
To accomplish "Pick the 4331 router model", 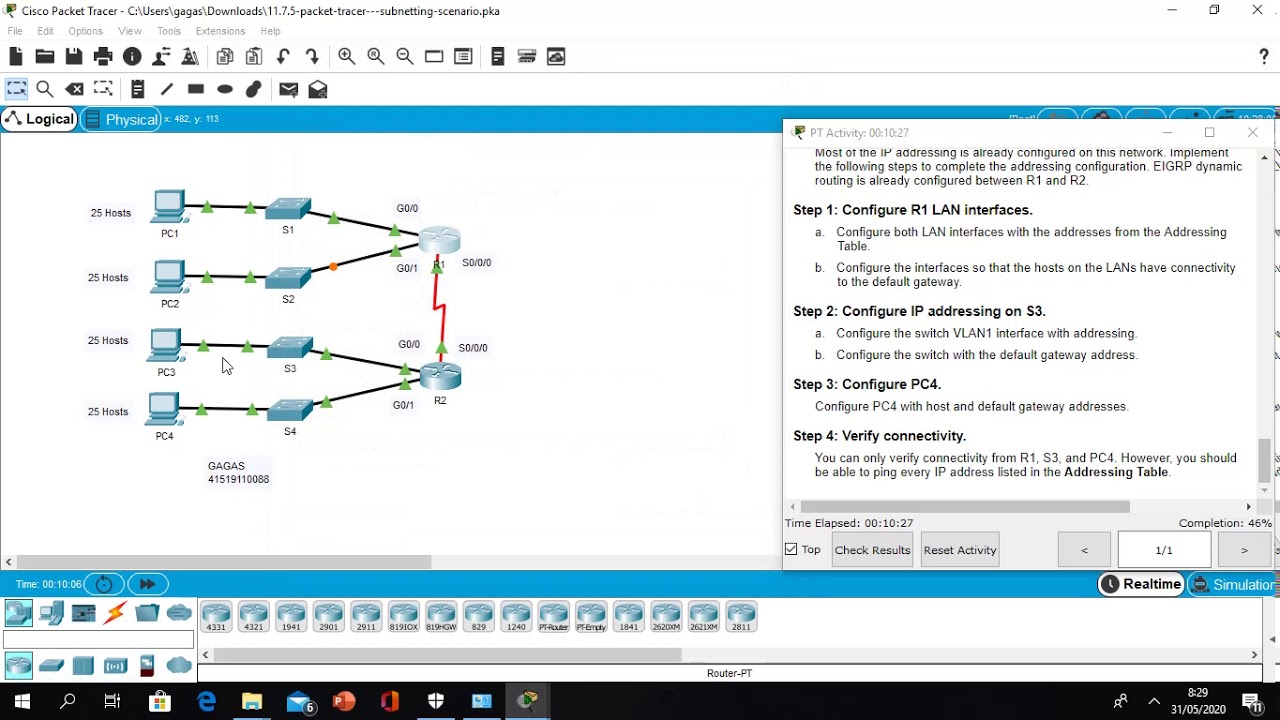I will [216, 616].
